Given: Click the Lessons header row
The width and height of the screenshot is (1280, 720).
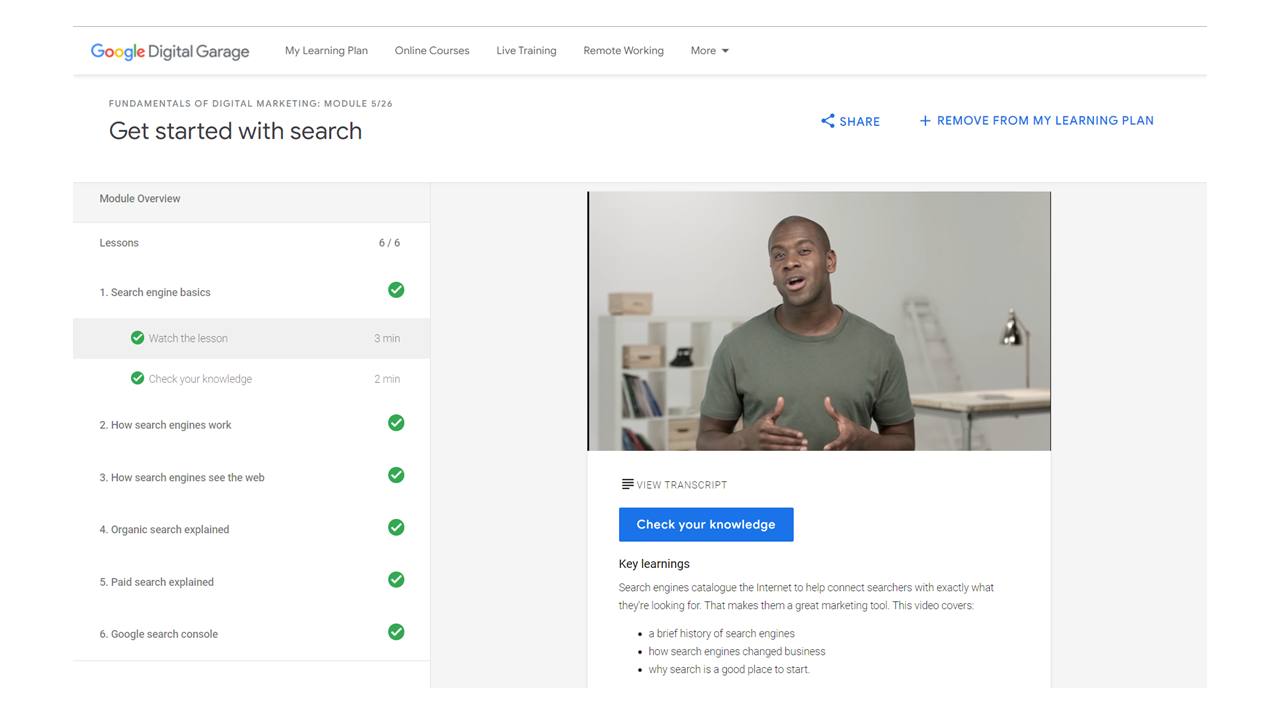Looking at the screenshot, I should point(252,243).
